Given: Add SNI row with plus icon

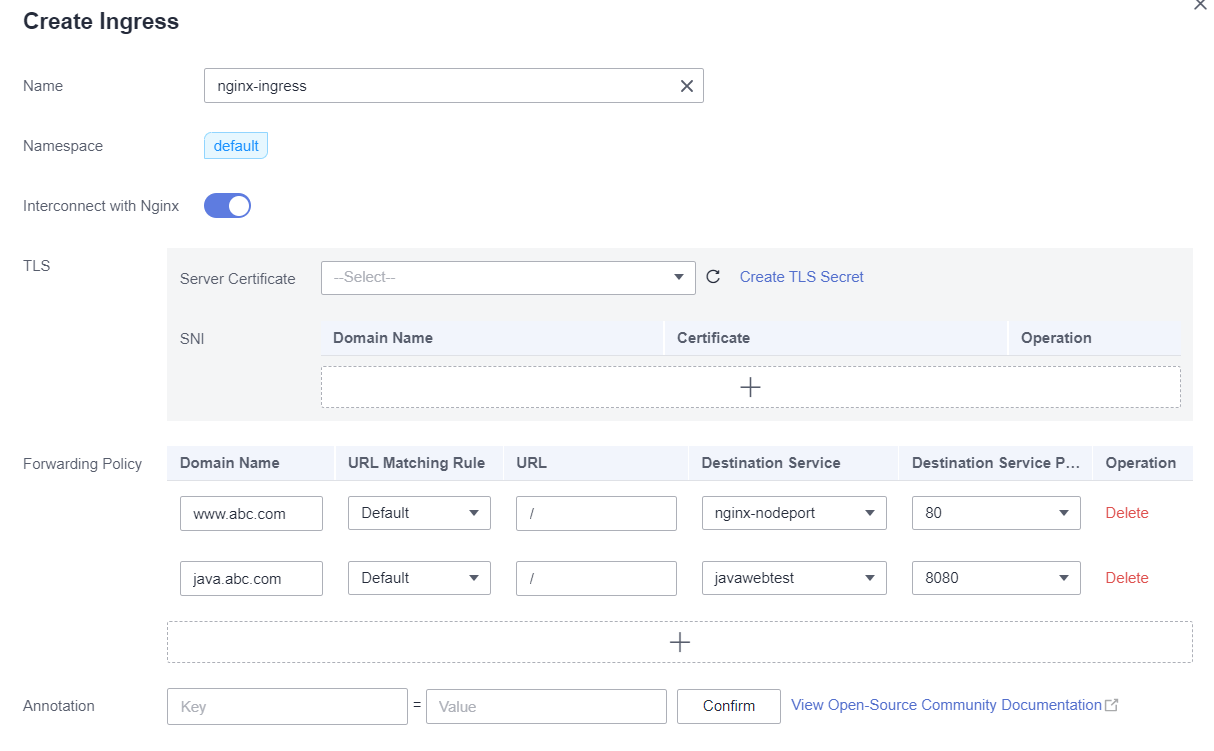Looking at the screenshot, I should click(750, 387).
